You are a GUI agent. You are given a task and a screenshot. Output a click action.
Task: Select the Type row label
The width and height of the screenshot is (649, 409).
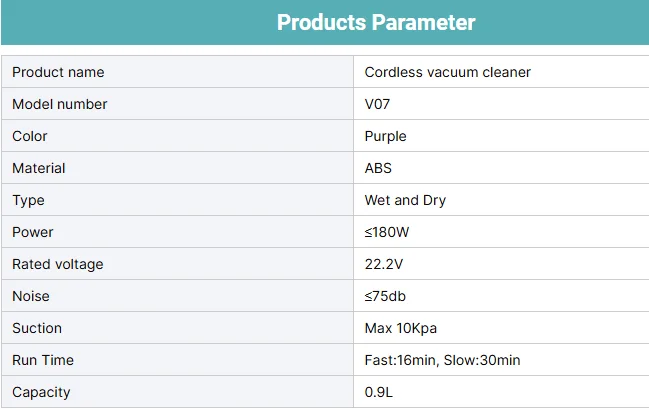[28, 200]
